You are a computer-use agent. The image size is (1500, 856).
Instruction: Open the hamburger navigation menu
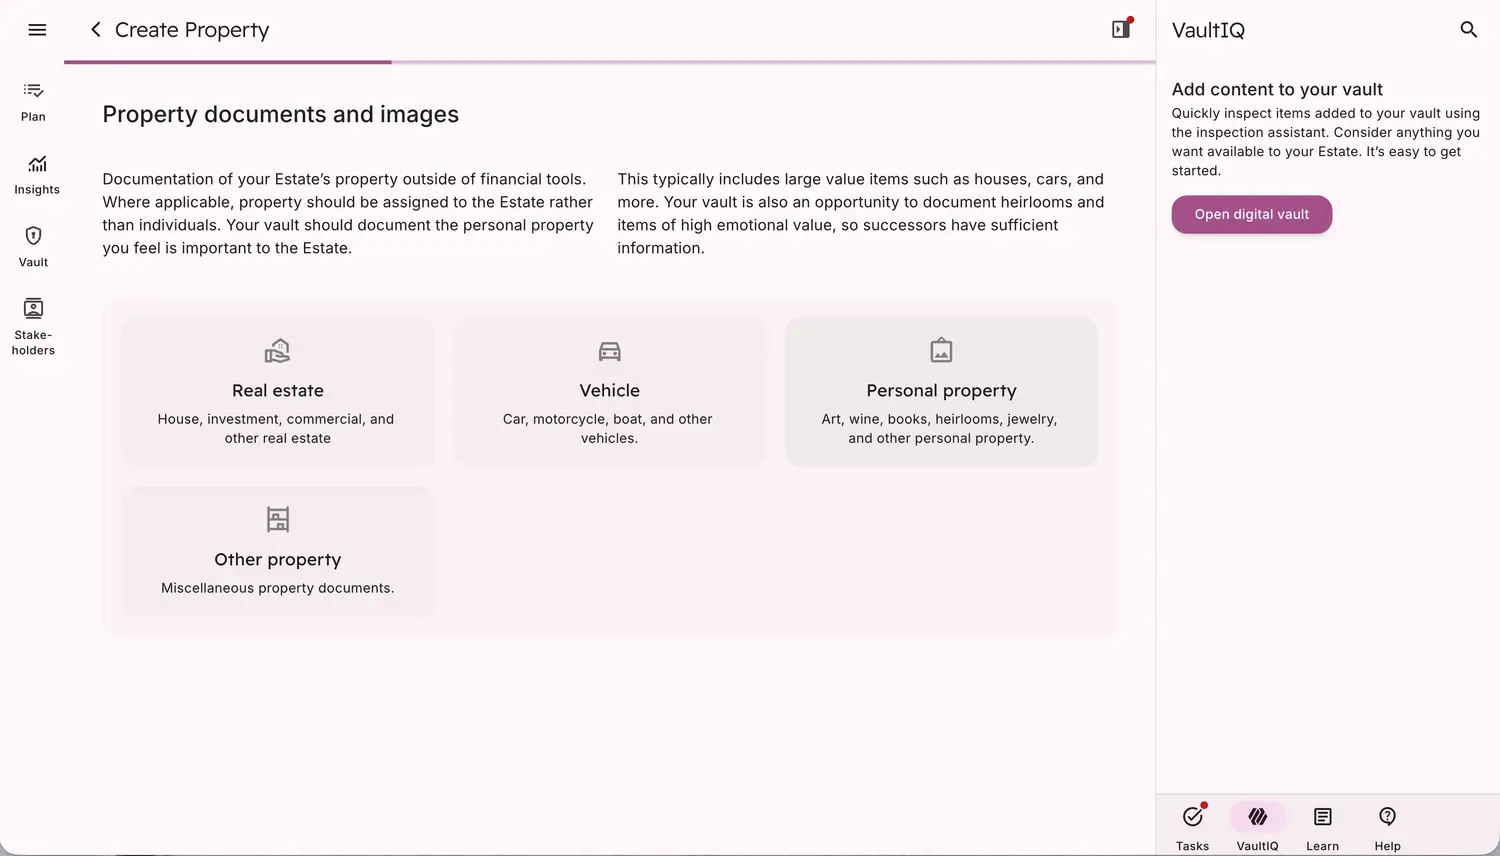[x=37, y=30]
